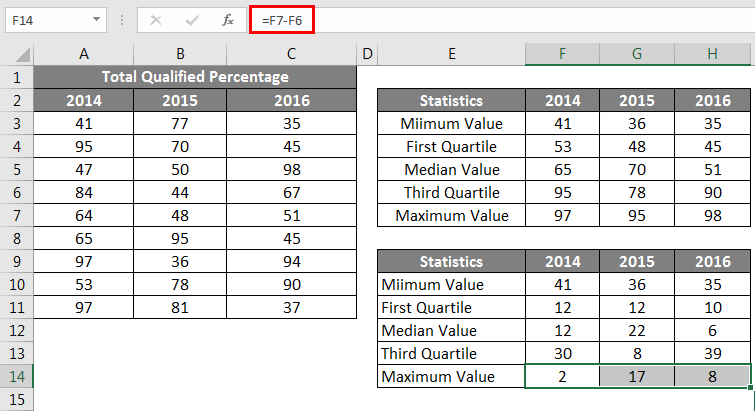Click cell A7 with value 64

click(x=83, y=216)
